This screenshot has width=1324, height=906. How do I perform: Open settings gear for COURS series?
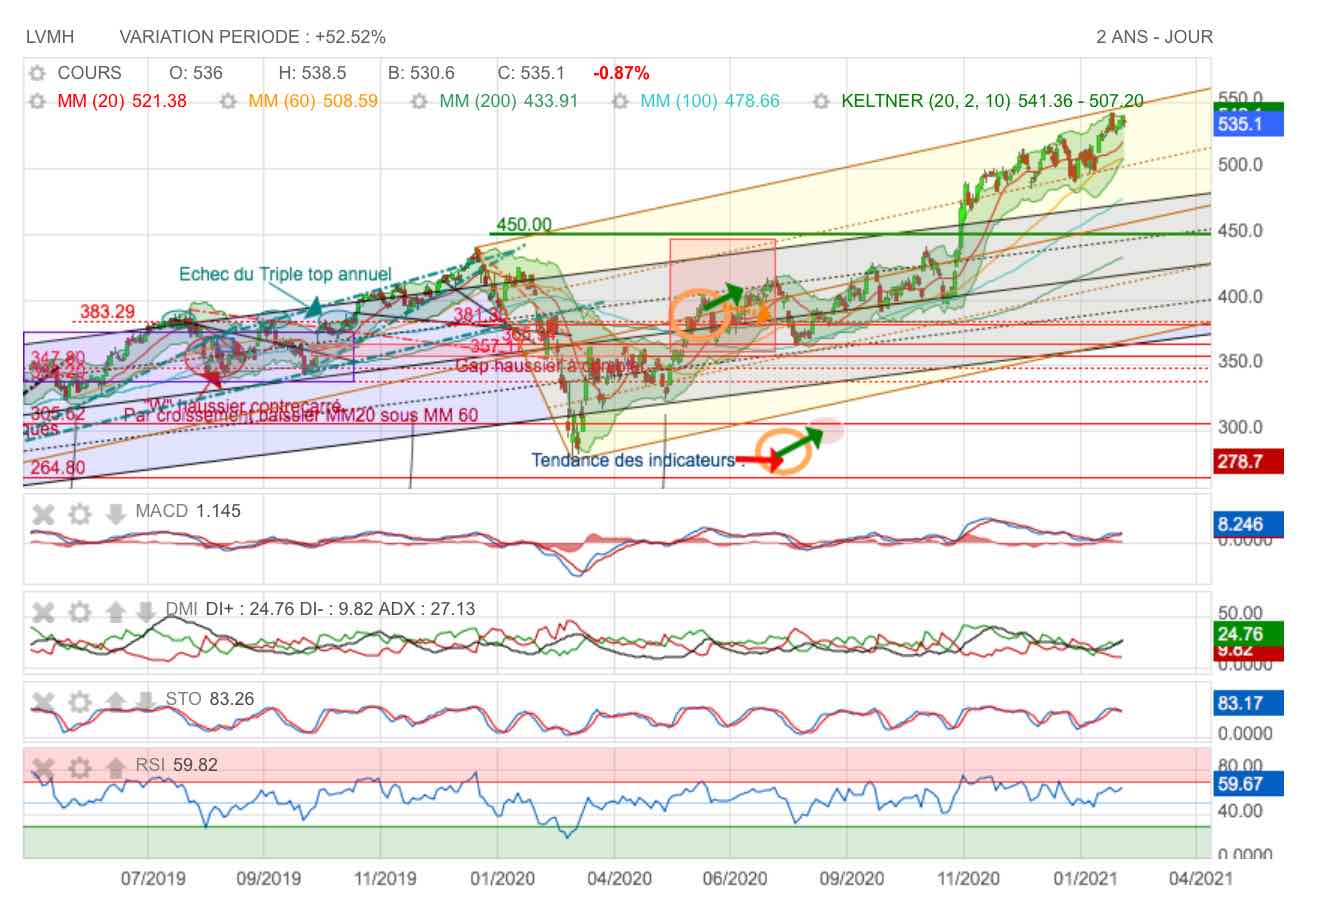coord(37,73)
